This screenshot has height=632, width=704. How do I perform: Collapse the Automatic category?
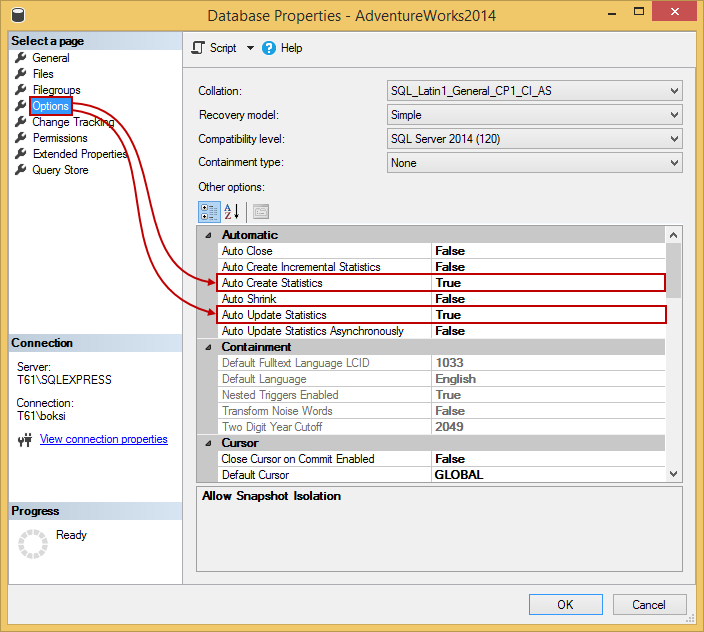coord(208,235)
